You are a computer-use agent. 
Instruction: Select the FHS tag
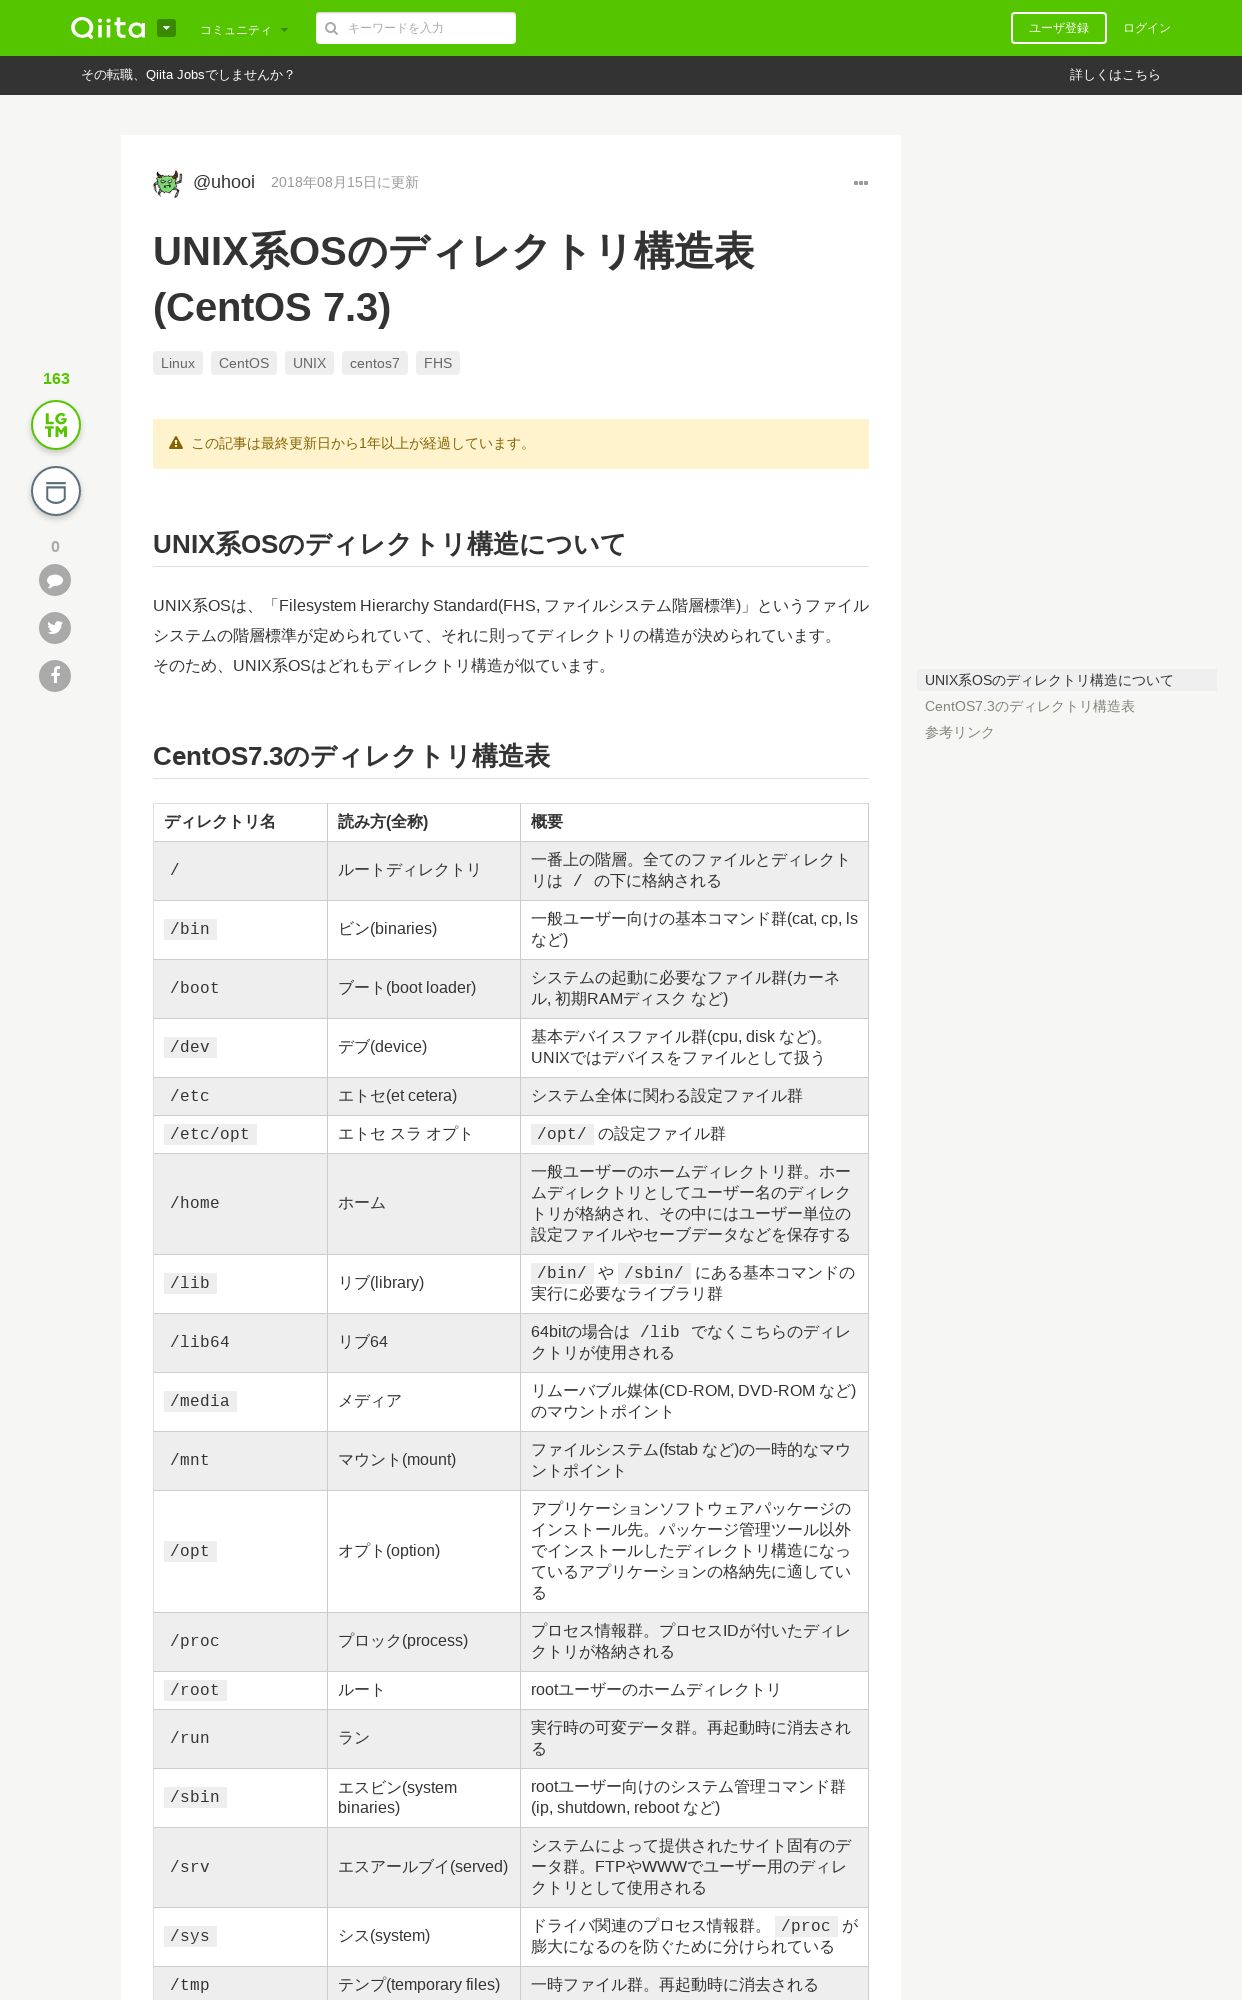click(x=438, y=363)
